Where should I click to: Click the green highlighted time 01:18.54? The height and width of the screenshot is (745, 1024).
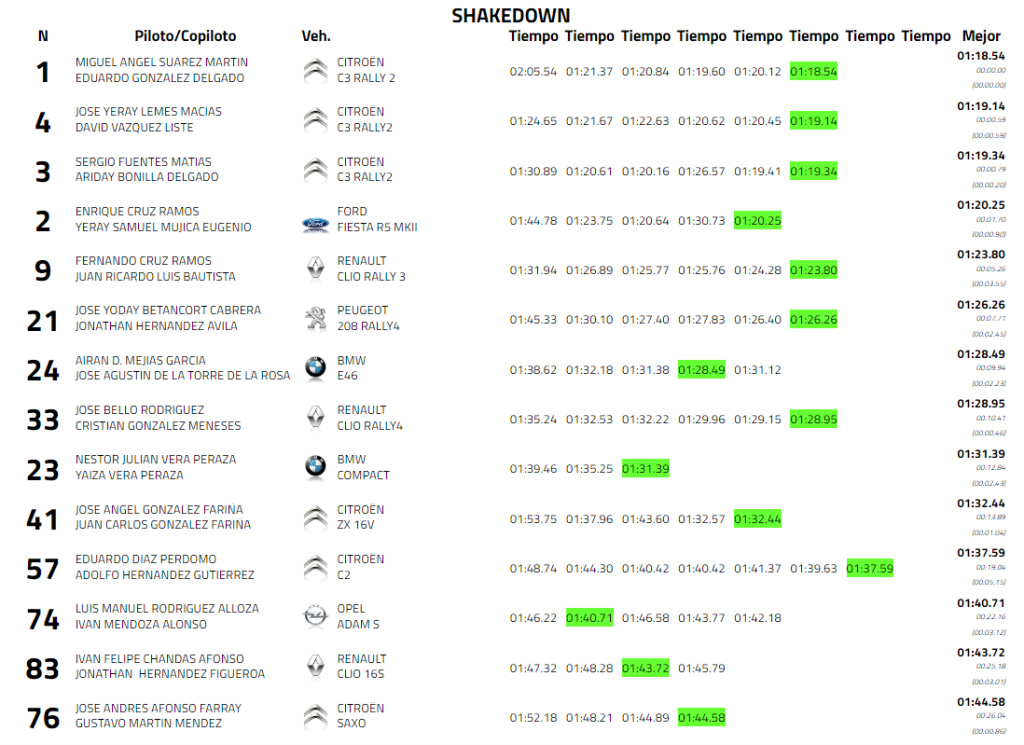pyautogui.click(x=813, y=72)
